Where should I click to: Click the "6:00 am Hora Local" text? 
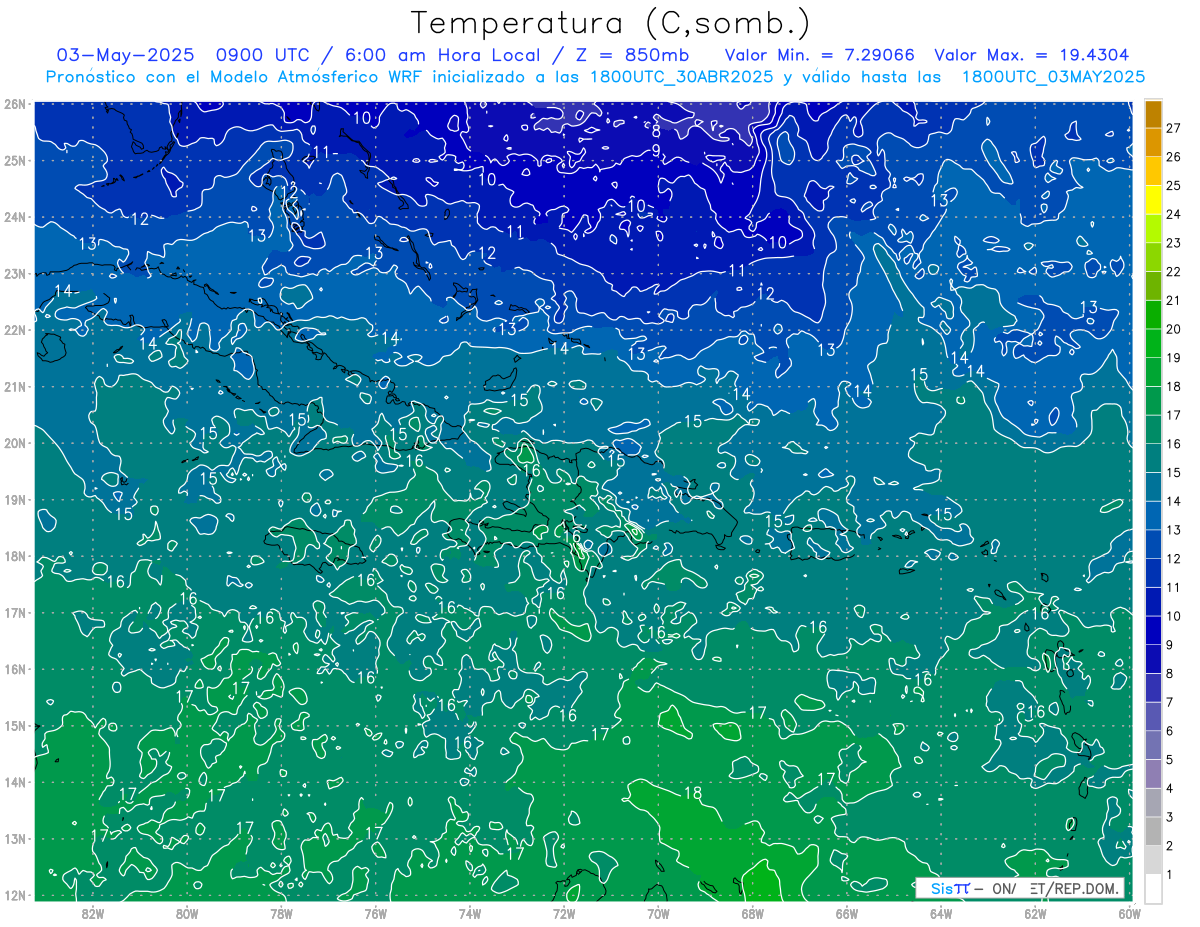(x=442, y=55)
